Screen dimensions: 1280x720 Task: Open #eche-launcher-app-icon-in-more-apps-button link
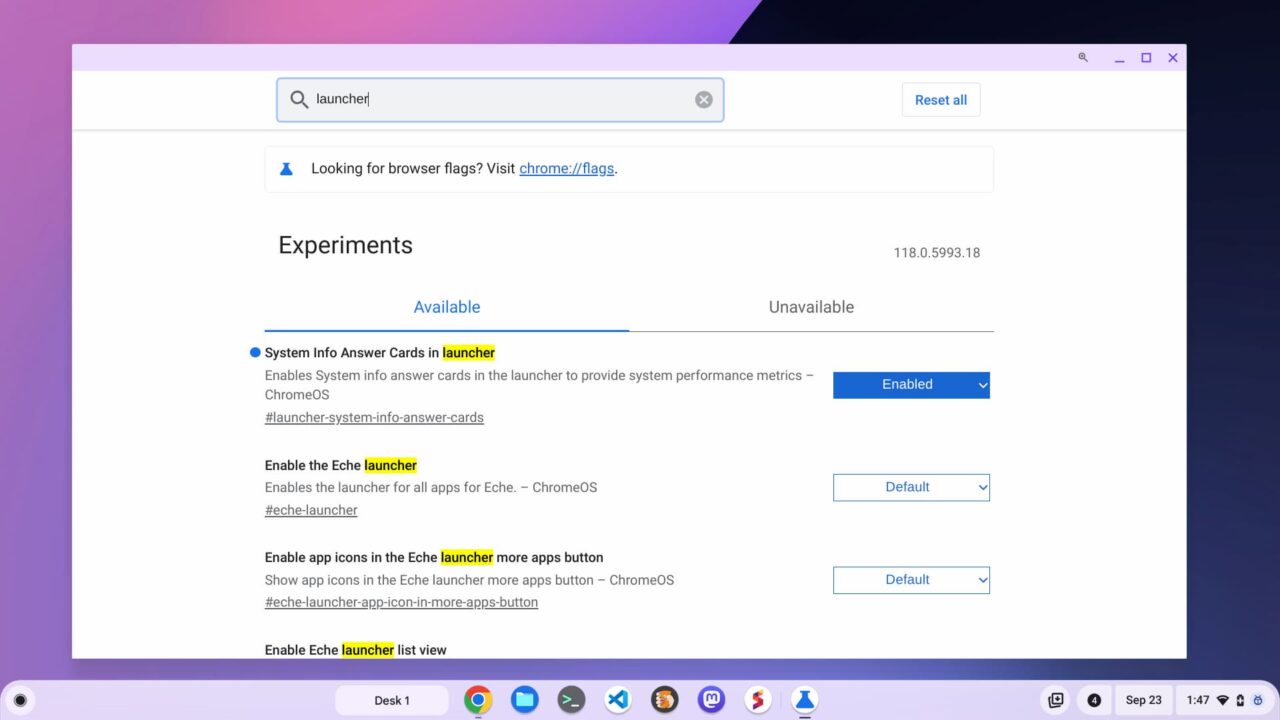coord(401,603)
